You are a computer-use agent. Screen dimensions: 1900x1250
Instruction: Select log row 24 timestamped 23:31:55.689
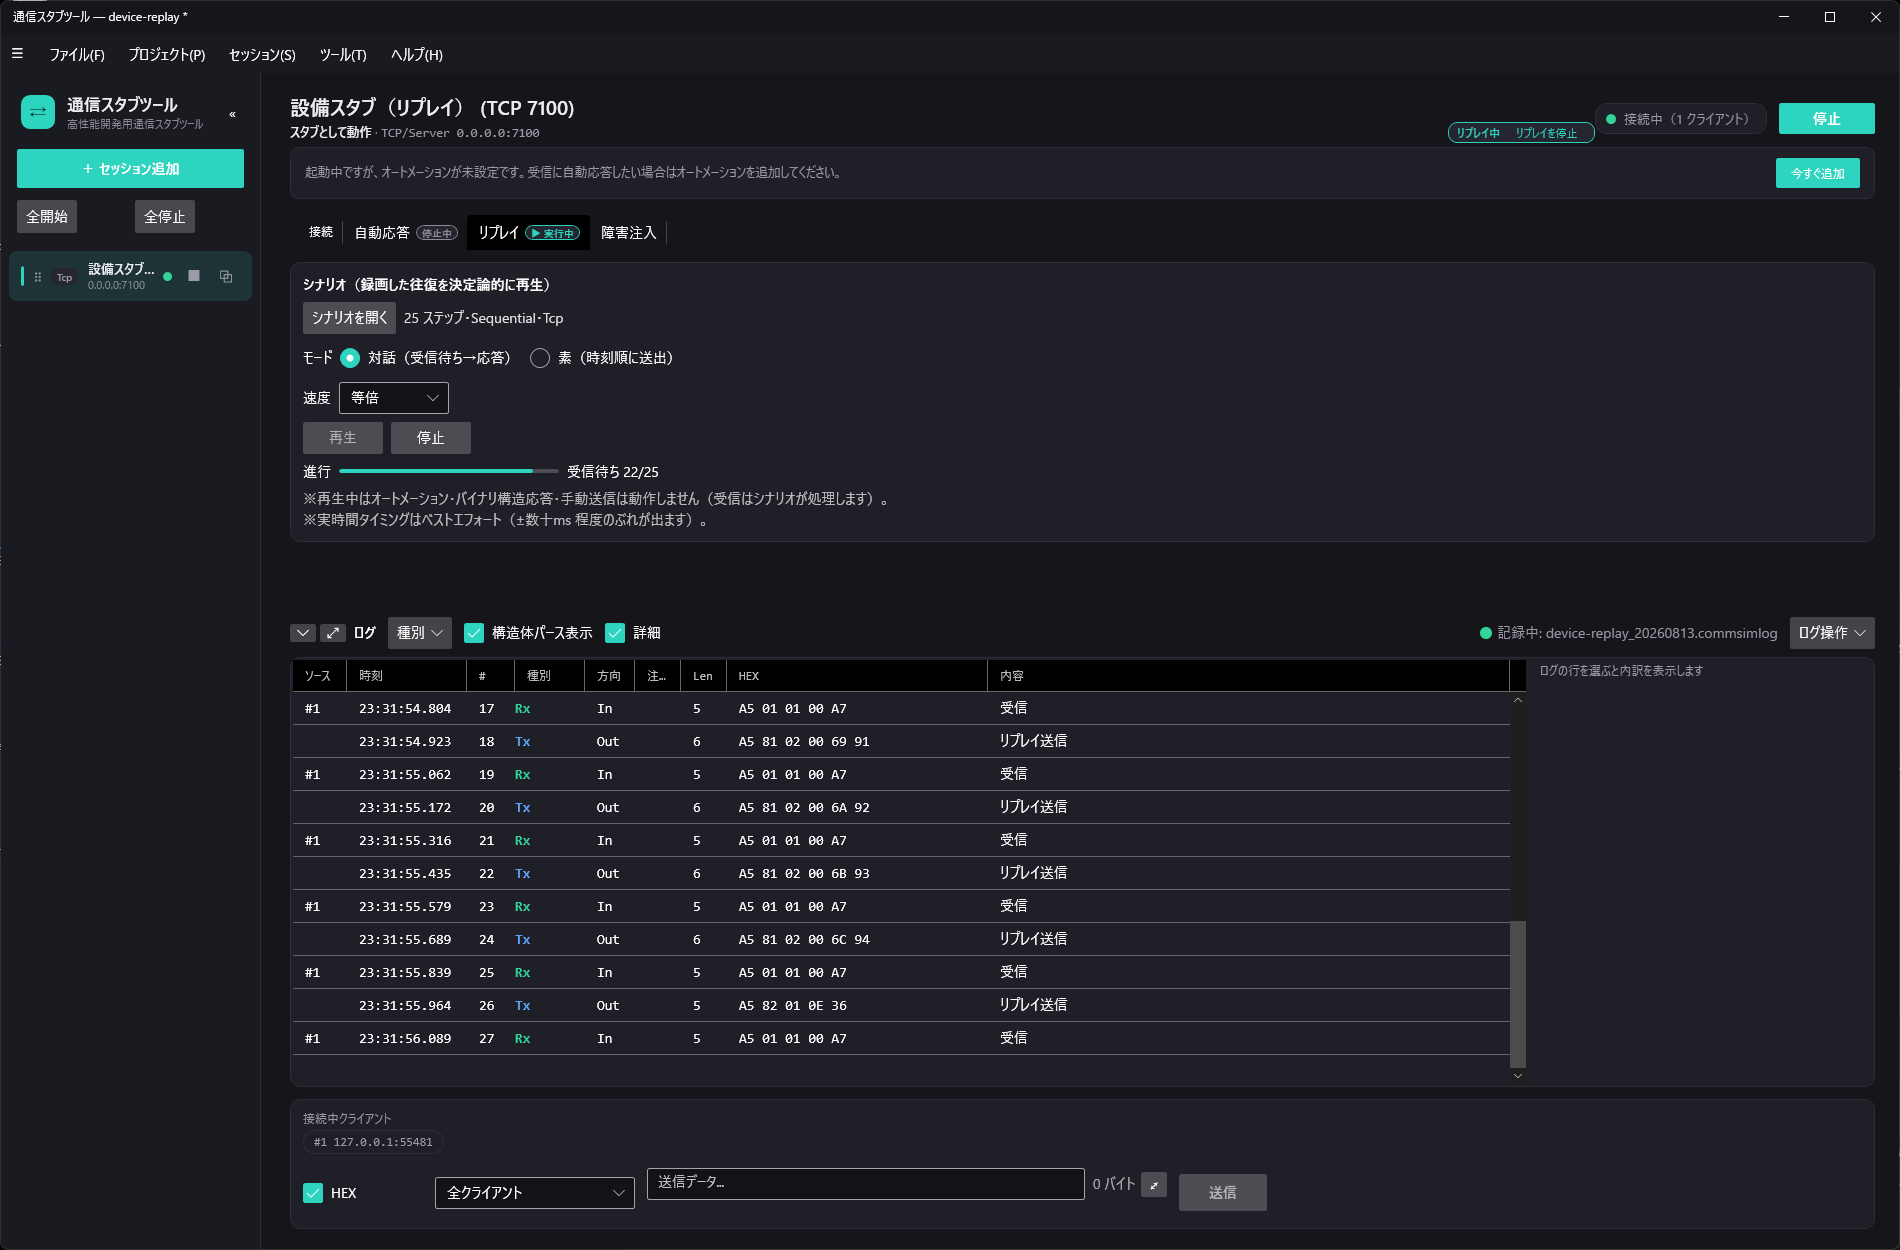point(901,939)
